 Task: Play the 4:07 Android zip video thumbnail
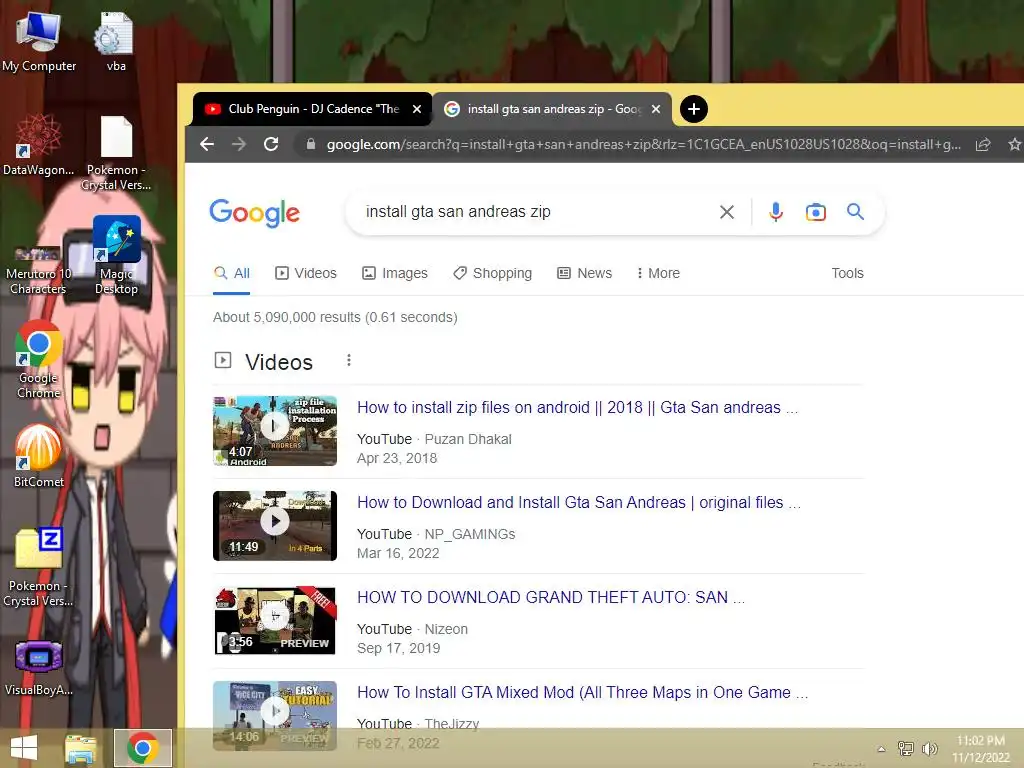[x=275, y=430]
